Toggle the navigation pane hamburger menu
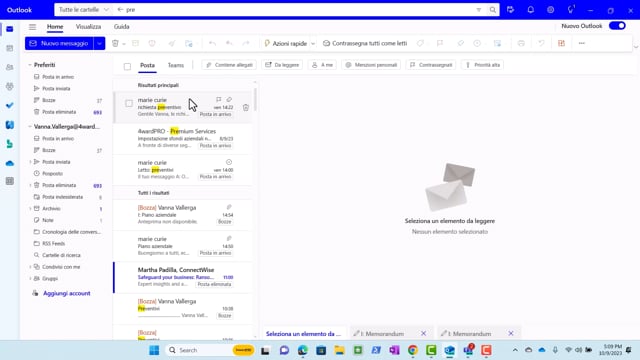 pos(32,27)
